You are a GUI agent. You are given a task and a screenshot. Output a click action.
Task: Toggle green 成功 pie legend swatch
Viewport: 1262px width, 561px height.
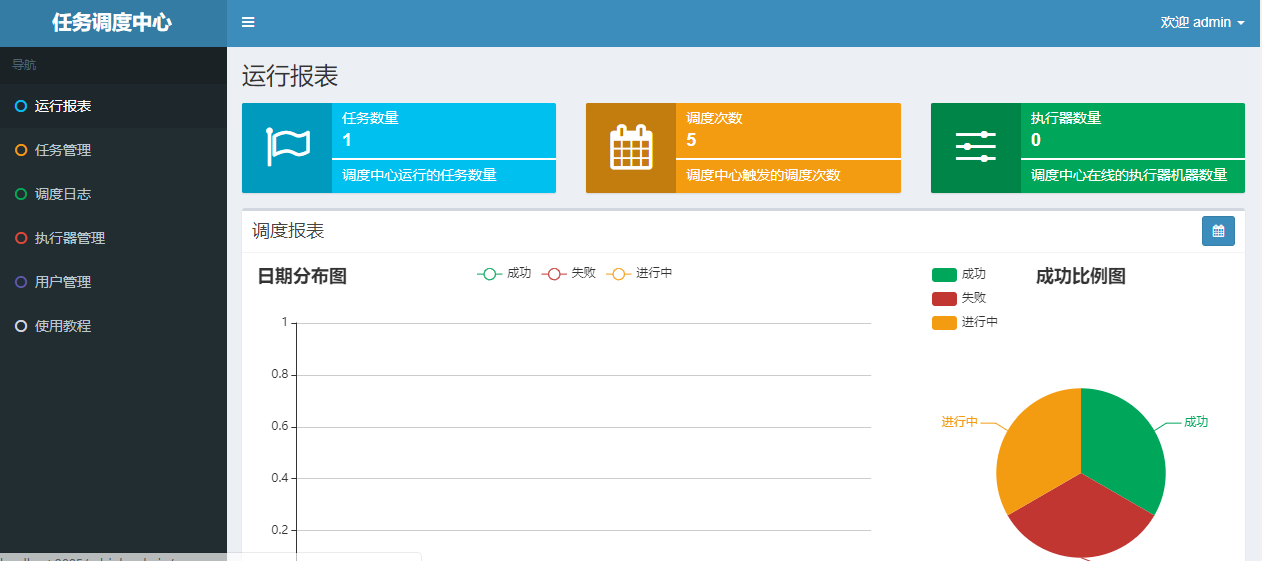click(x=944, y=274)
